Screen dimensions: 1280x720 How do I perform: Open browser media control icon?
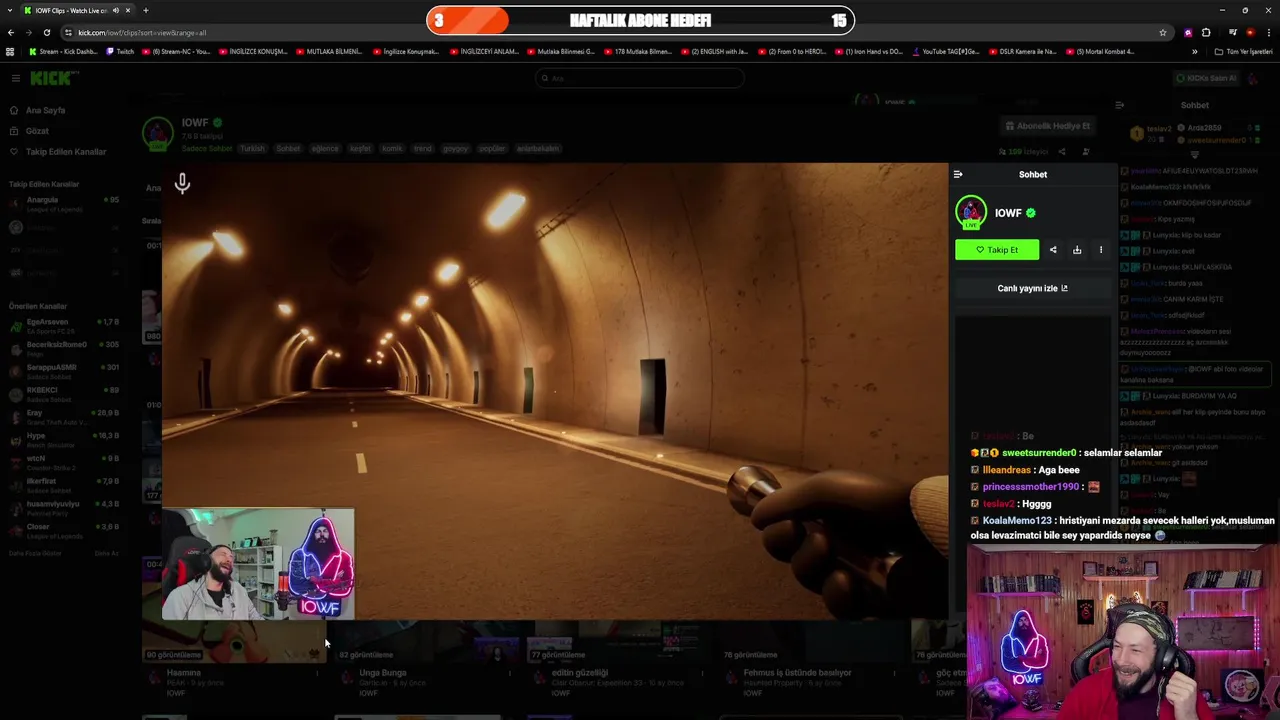point(1232,32)
